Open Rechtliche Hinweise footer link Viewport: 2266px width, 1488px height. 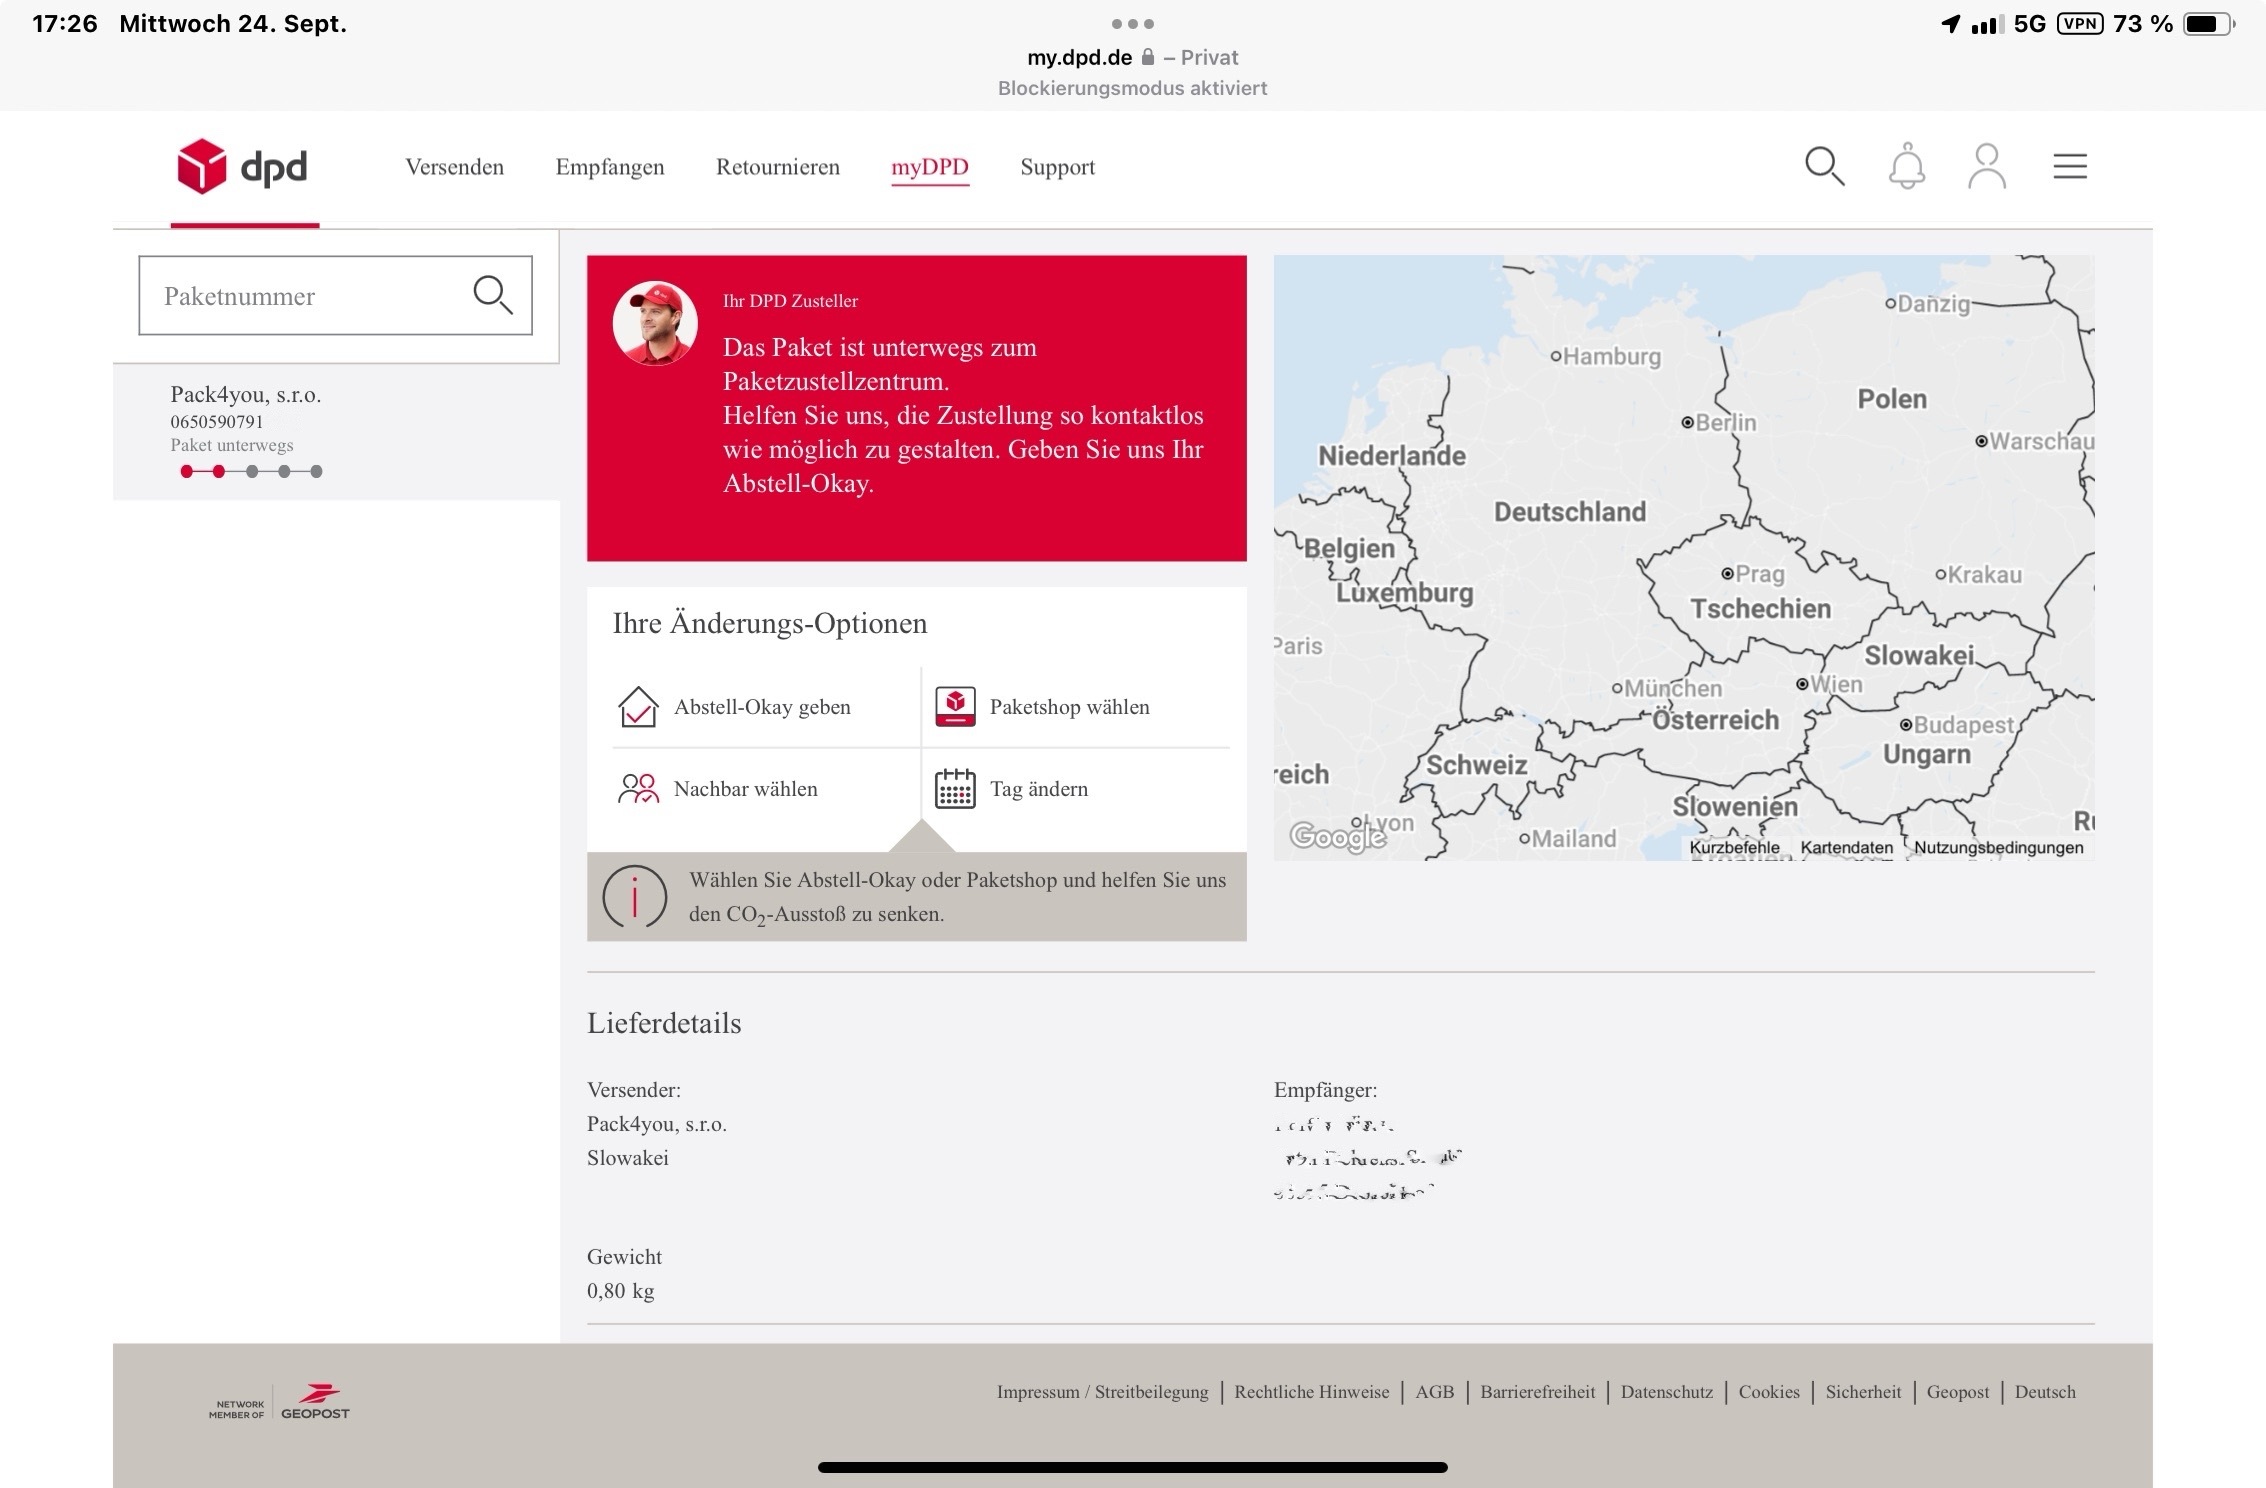(1311, 1392)
